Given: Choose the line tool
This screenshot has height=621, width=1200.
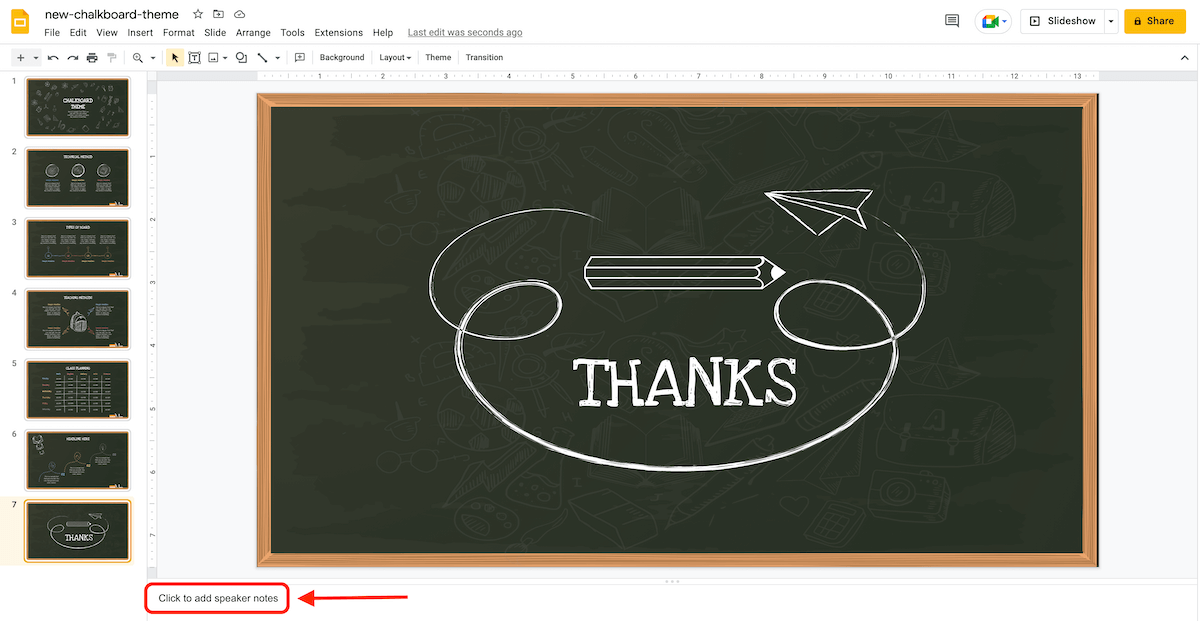Looking at the screenshot, I should pos(262,58).
